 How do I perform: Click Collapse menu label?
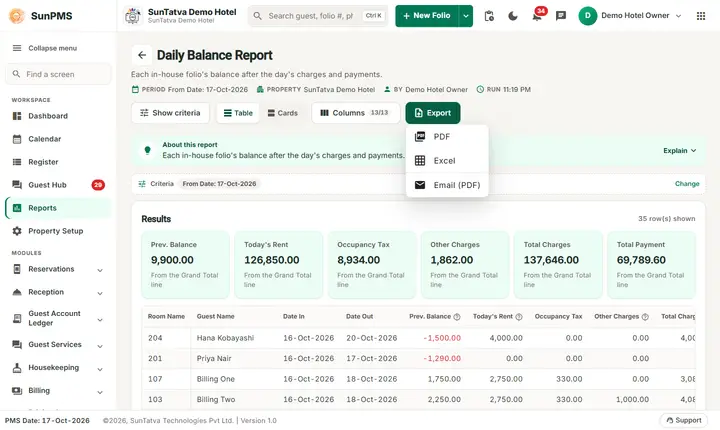[x=53, y=48]
